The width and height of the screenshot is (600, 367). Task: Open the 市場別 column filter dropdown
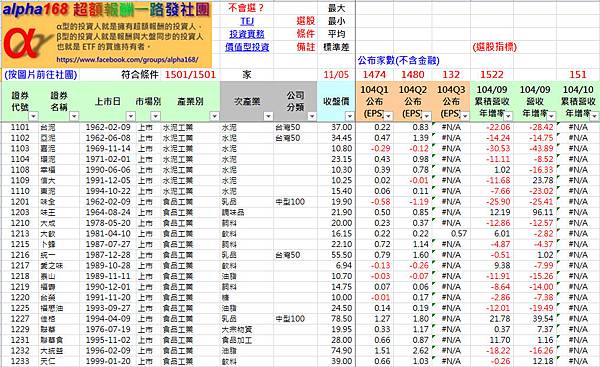[x=155, y=116]
